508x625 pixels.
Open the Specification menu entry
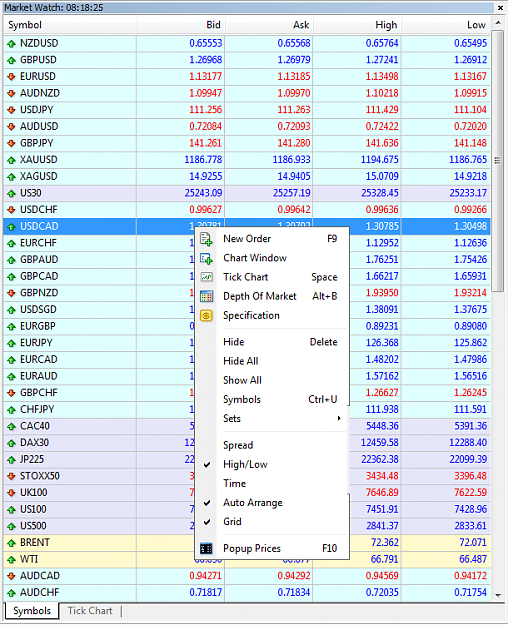pyautogui.click(x=272, y=315)
